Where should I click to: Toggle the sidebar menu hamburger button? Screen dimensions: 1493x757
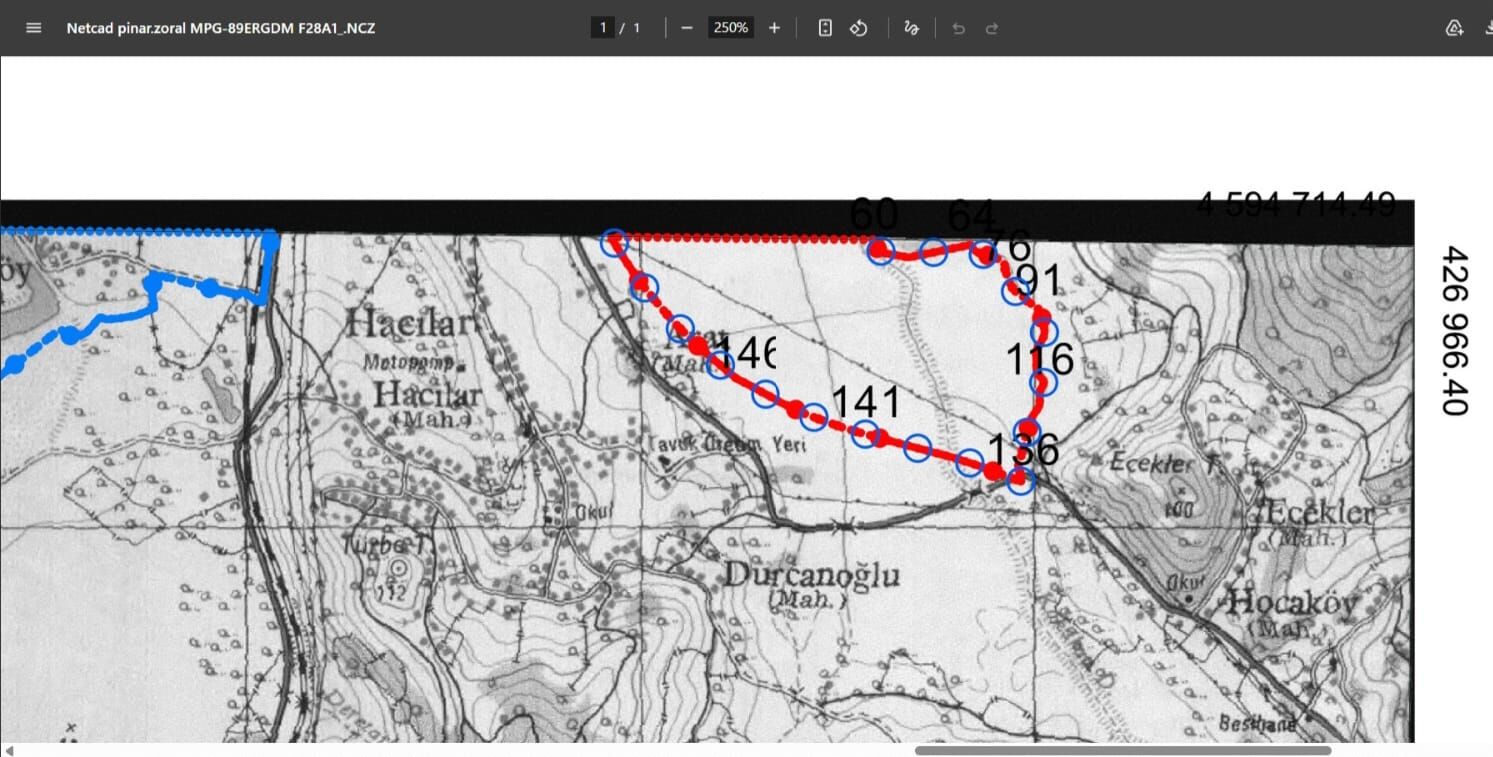[x=34, y=28]
